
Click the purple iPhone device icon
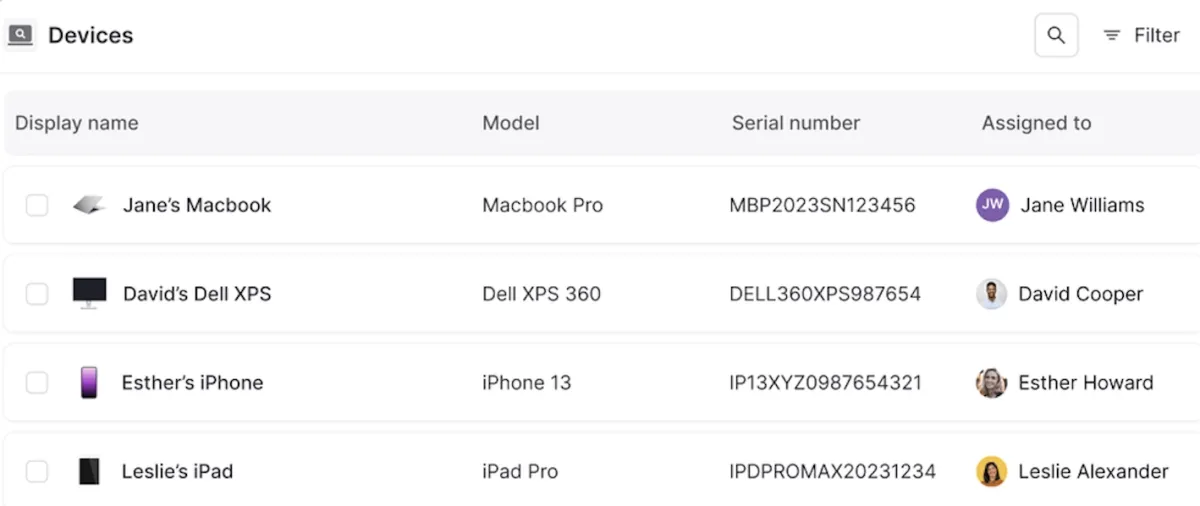89,382
